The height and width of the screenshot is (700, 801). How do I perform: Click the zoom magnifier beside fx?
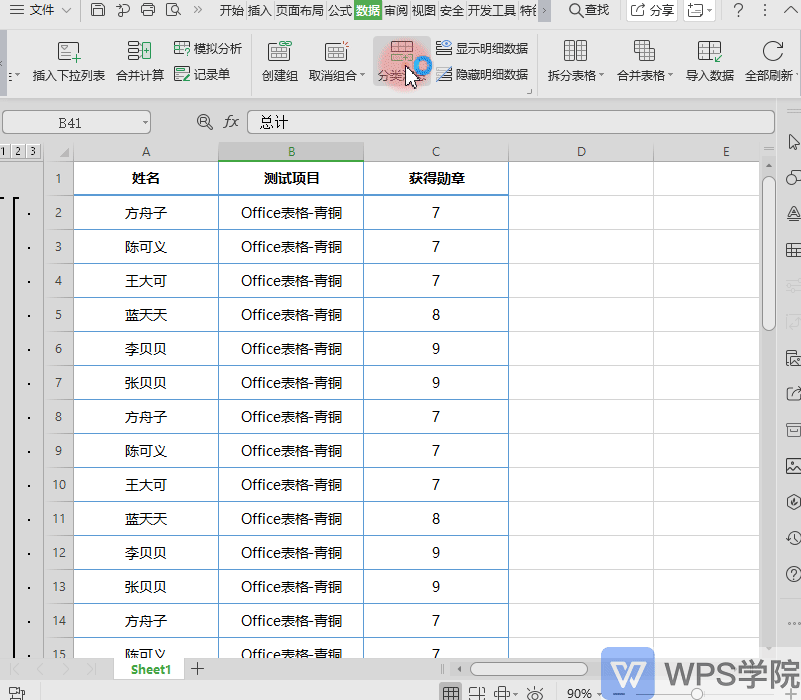click(x=204, y=122)
